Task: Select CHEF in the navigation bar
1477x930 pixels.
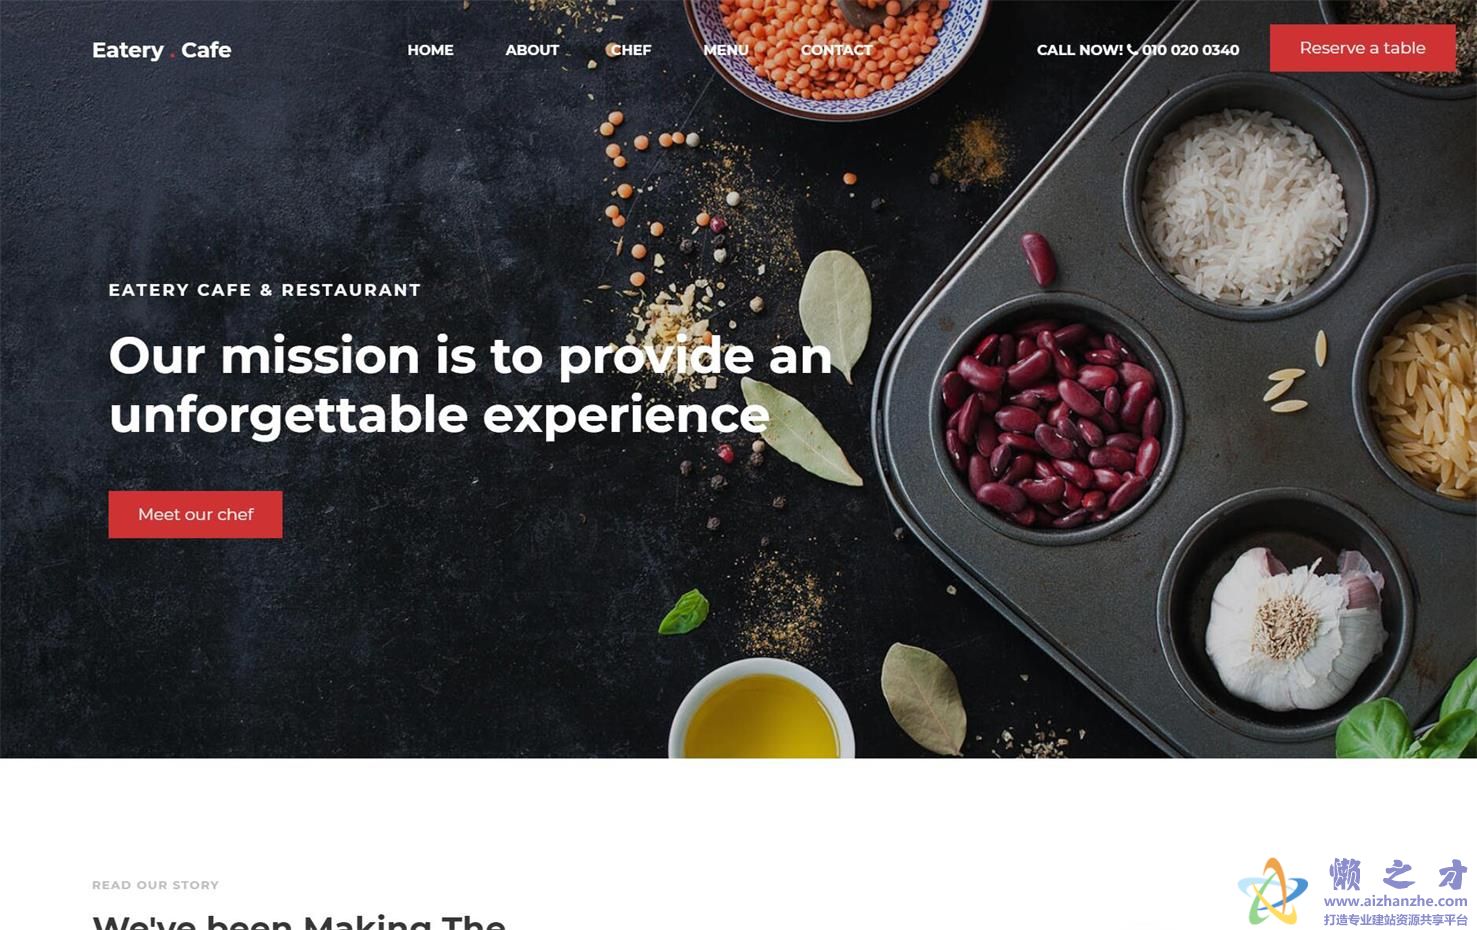Action: click(631, 50)
